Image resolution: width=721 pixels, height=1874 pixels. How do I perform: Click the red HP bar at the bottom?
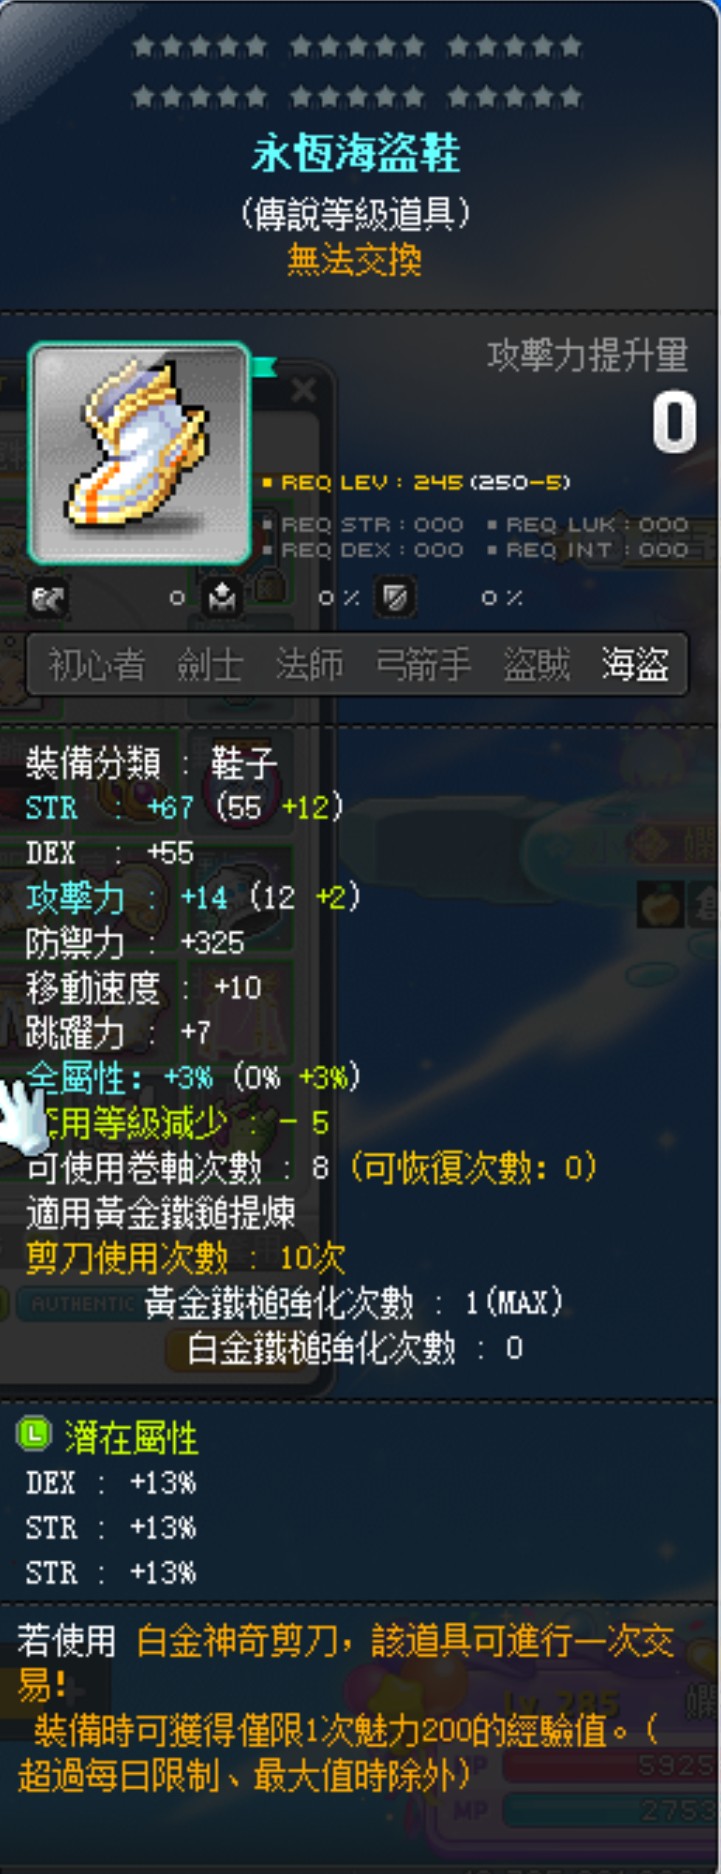pos(610,1766)
